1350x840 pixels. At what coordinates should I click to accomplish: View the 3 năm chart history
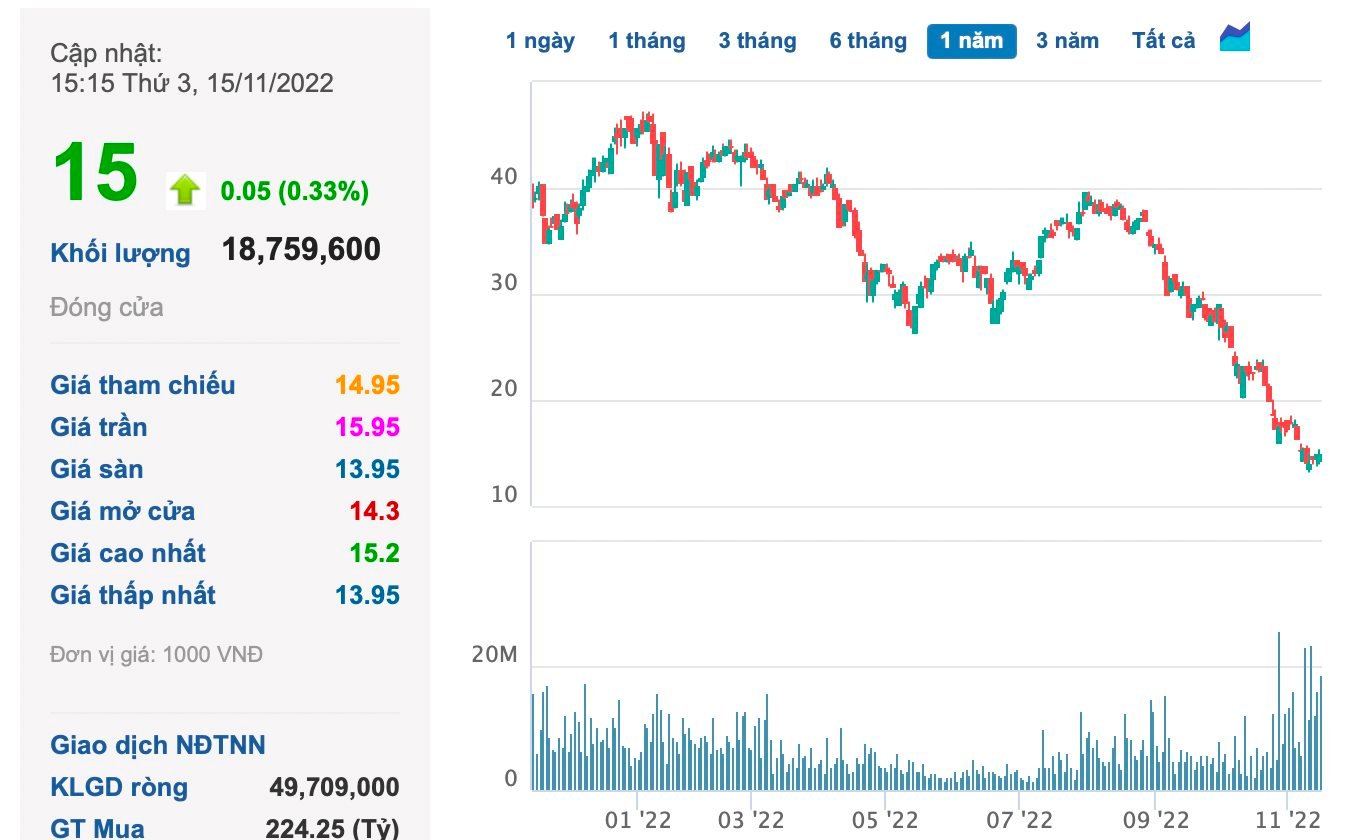coord(1067,41)
